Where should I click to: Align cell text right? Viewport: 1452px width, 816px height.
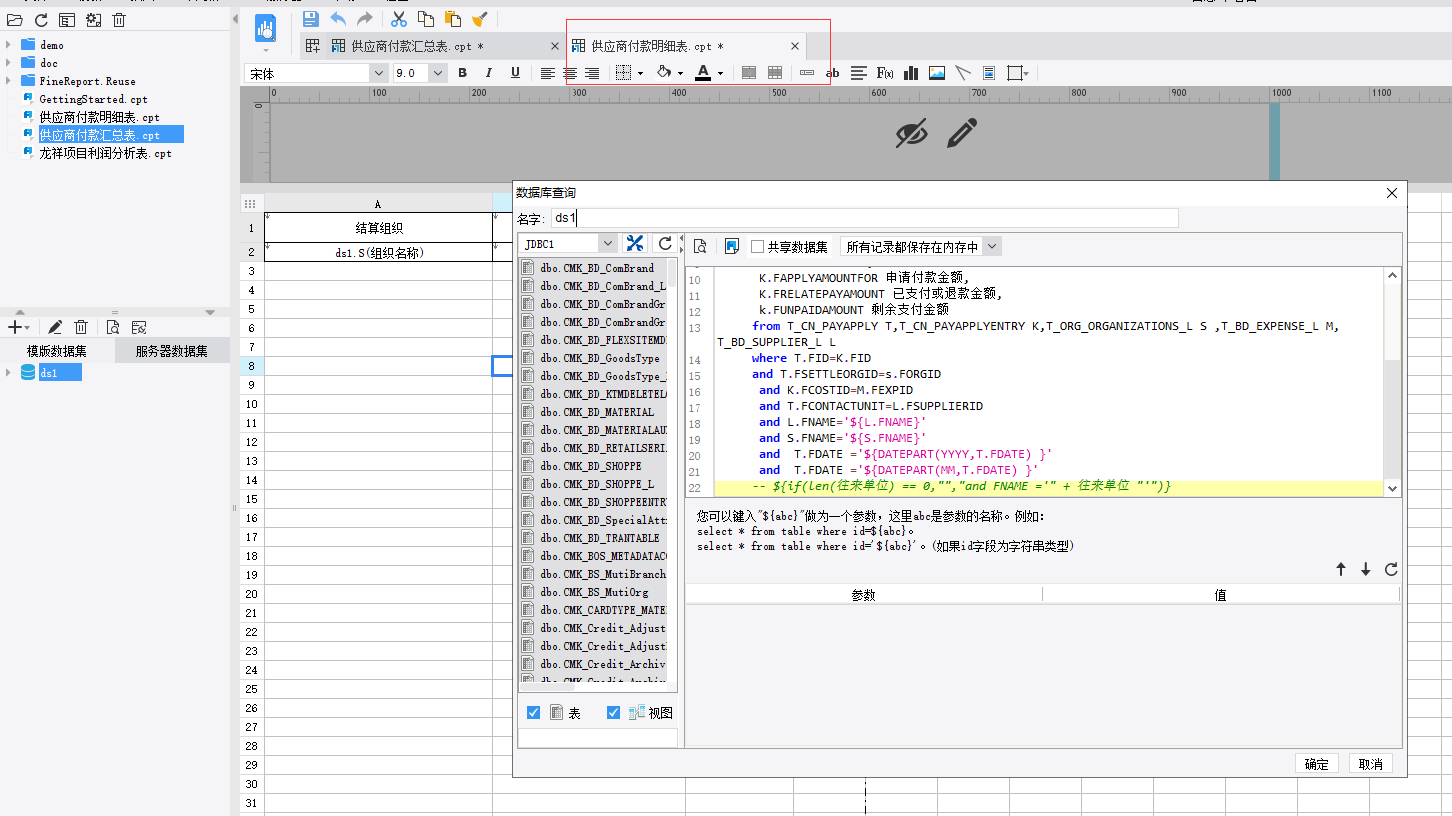point(592,73)
